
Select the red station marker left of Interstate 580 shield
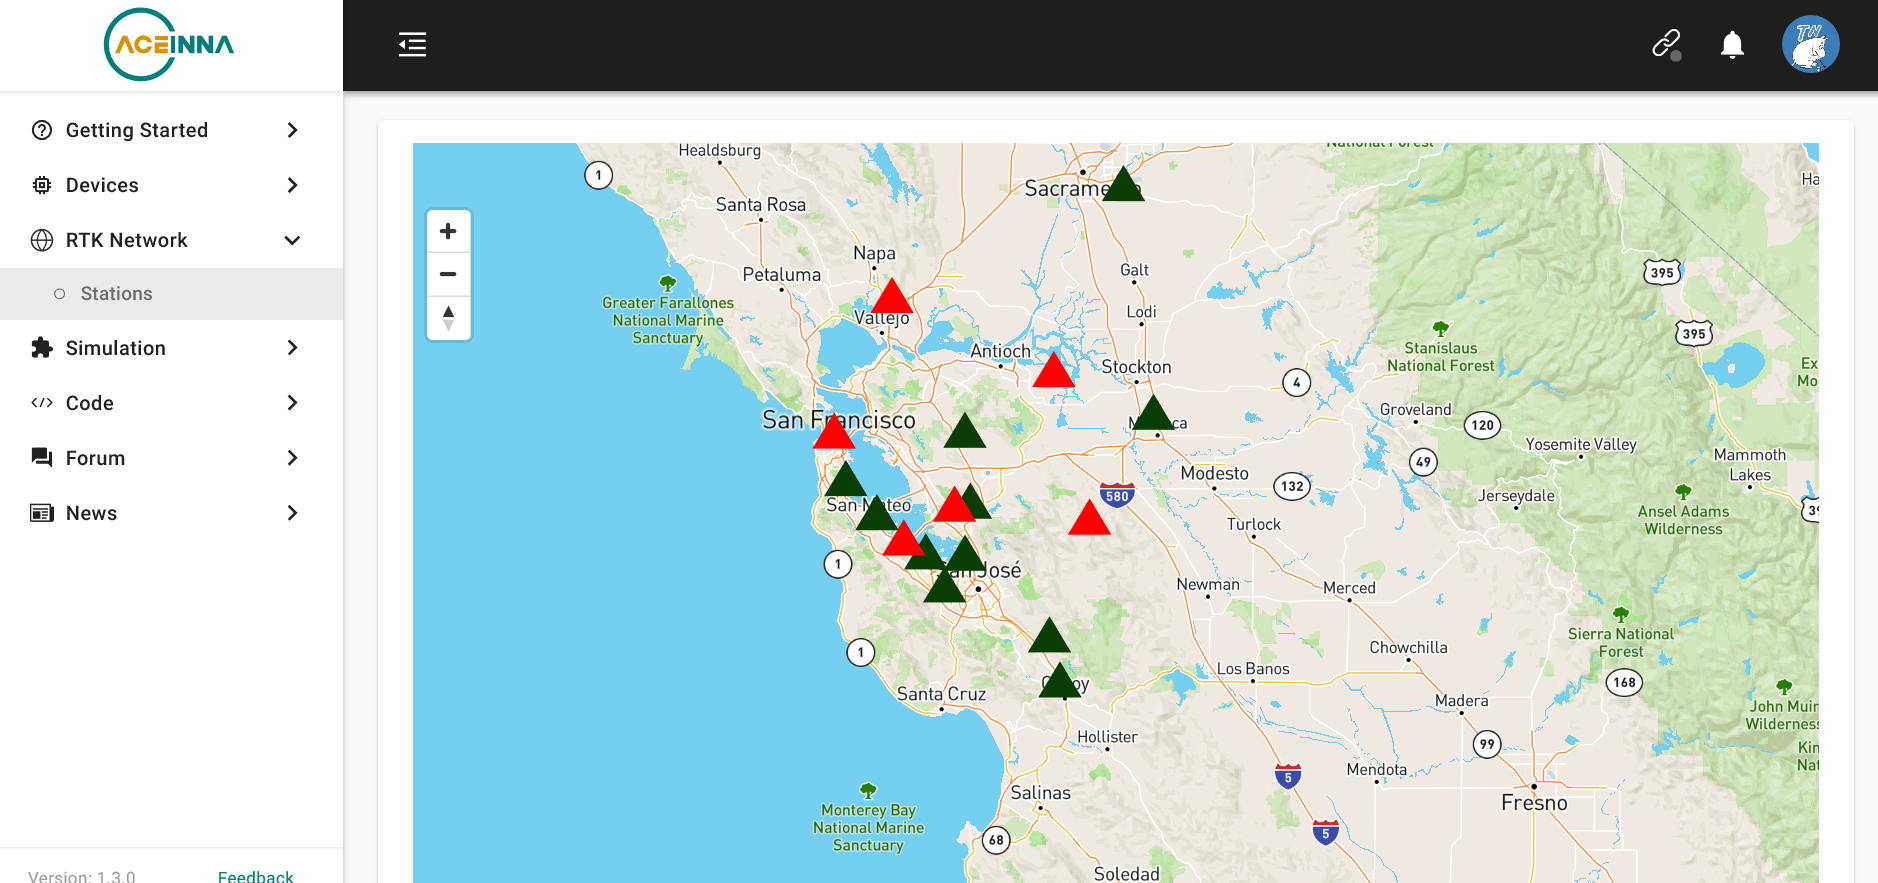pyautogui.click(x=1089, y=517)
